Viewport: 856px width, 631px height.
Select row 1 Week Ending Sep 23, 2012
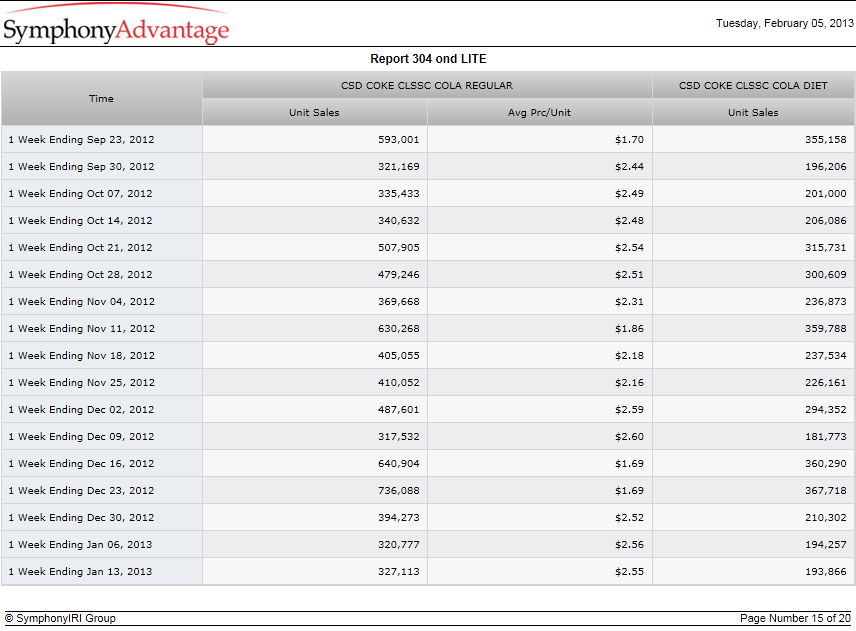pos(427,140)
